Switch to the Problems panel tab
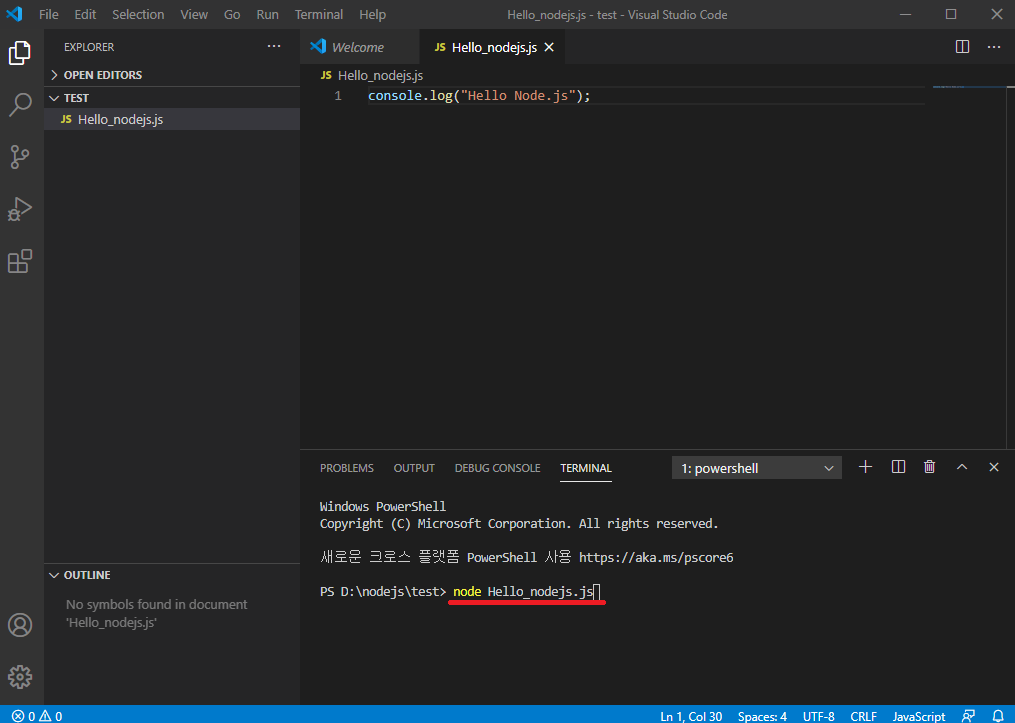1015x723 pixels. 346,468
